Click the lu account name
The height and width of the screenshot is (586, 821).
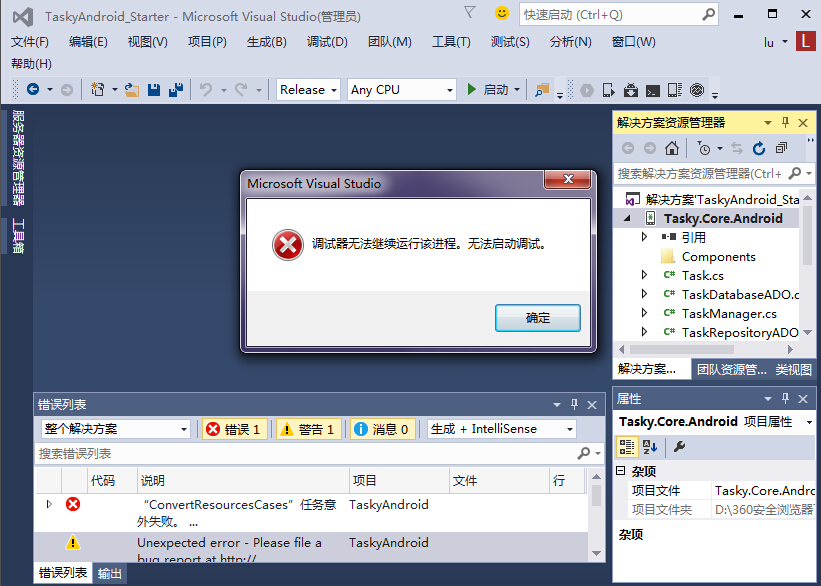point(769,42)
